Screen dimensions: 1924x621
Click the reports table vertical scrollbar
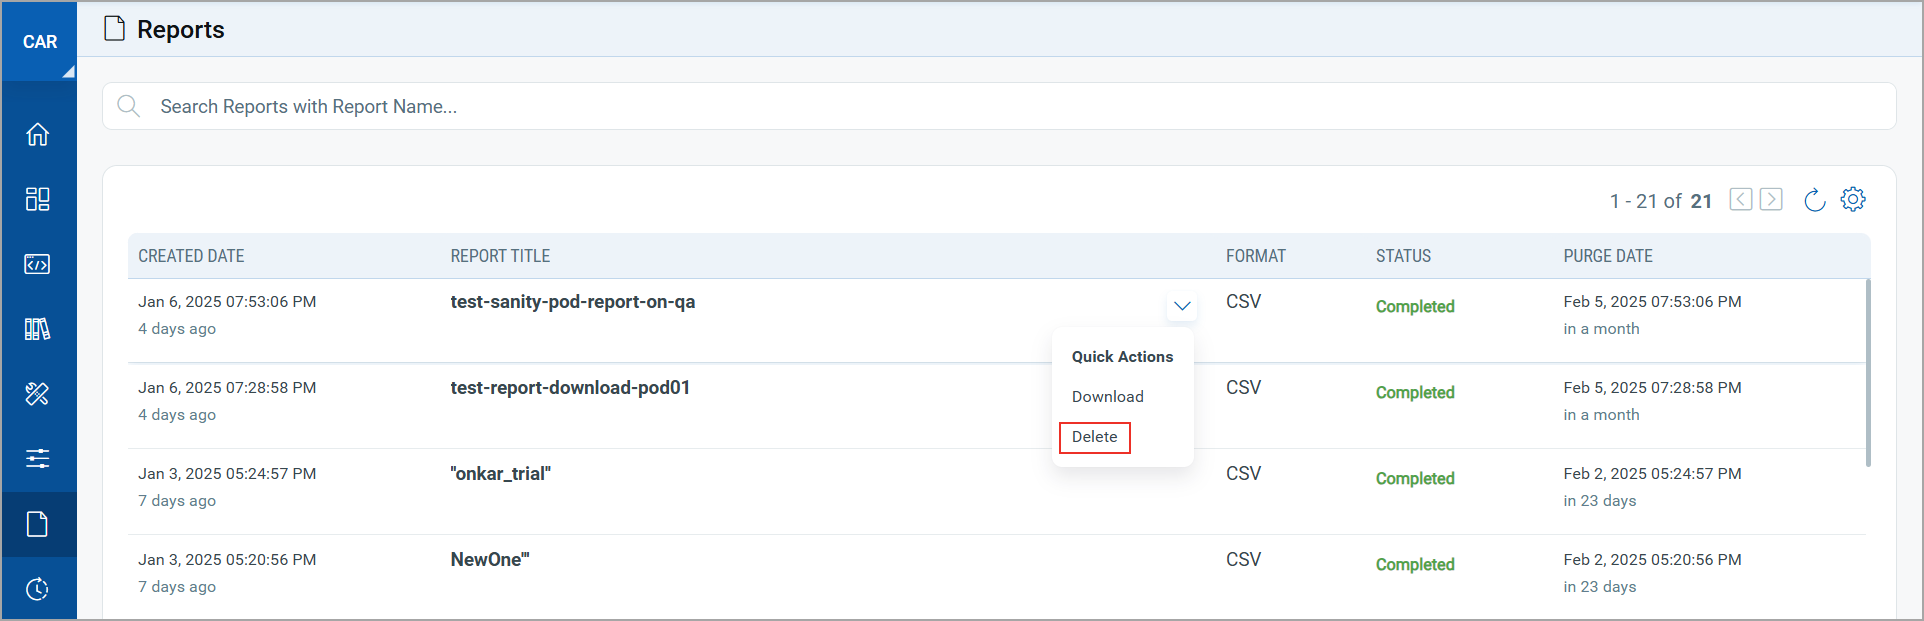[x=1867, y=372]
